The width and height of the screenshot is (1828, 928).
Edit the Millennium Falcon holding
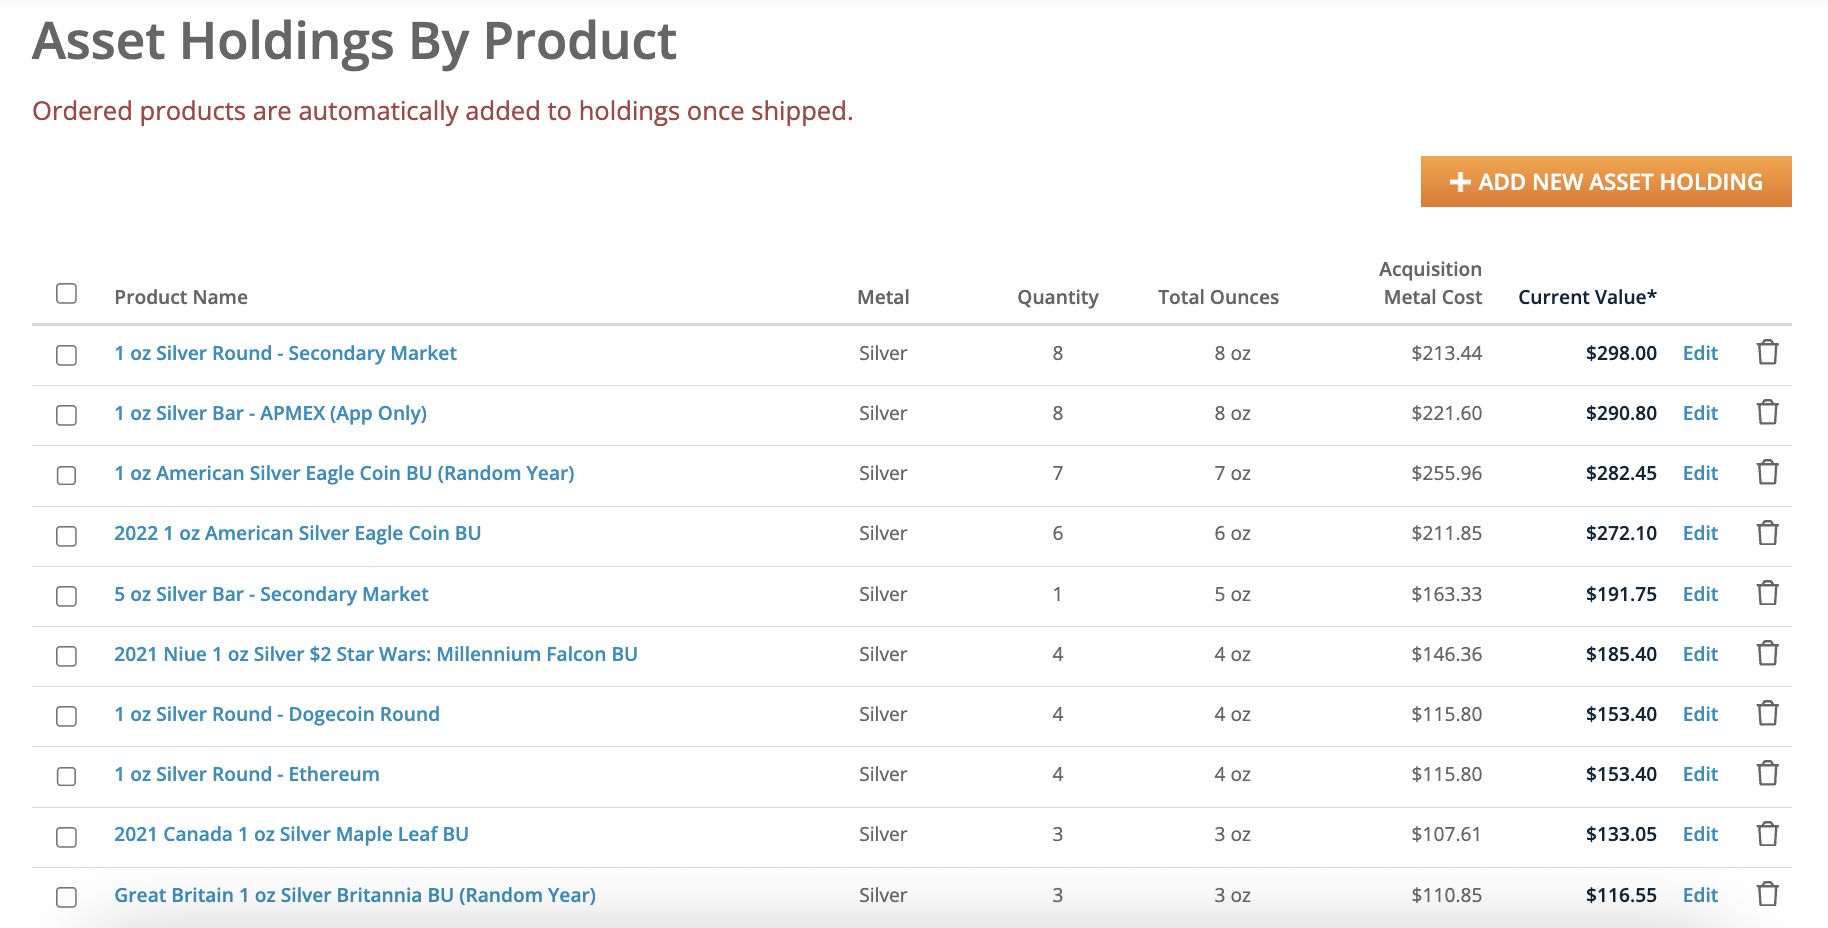pyautogui.click(x=1700, y=654)
